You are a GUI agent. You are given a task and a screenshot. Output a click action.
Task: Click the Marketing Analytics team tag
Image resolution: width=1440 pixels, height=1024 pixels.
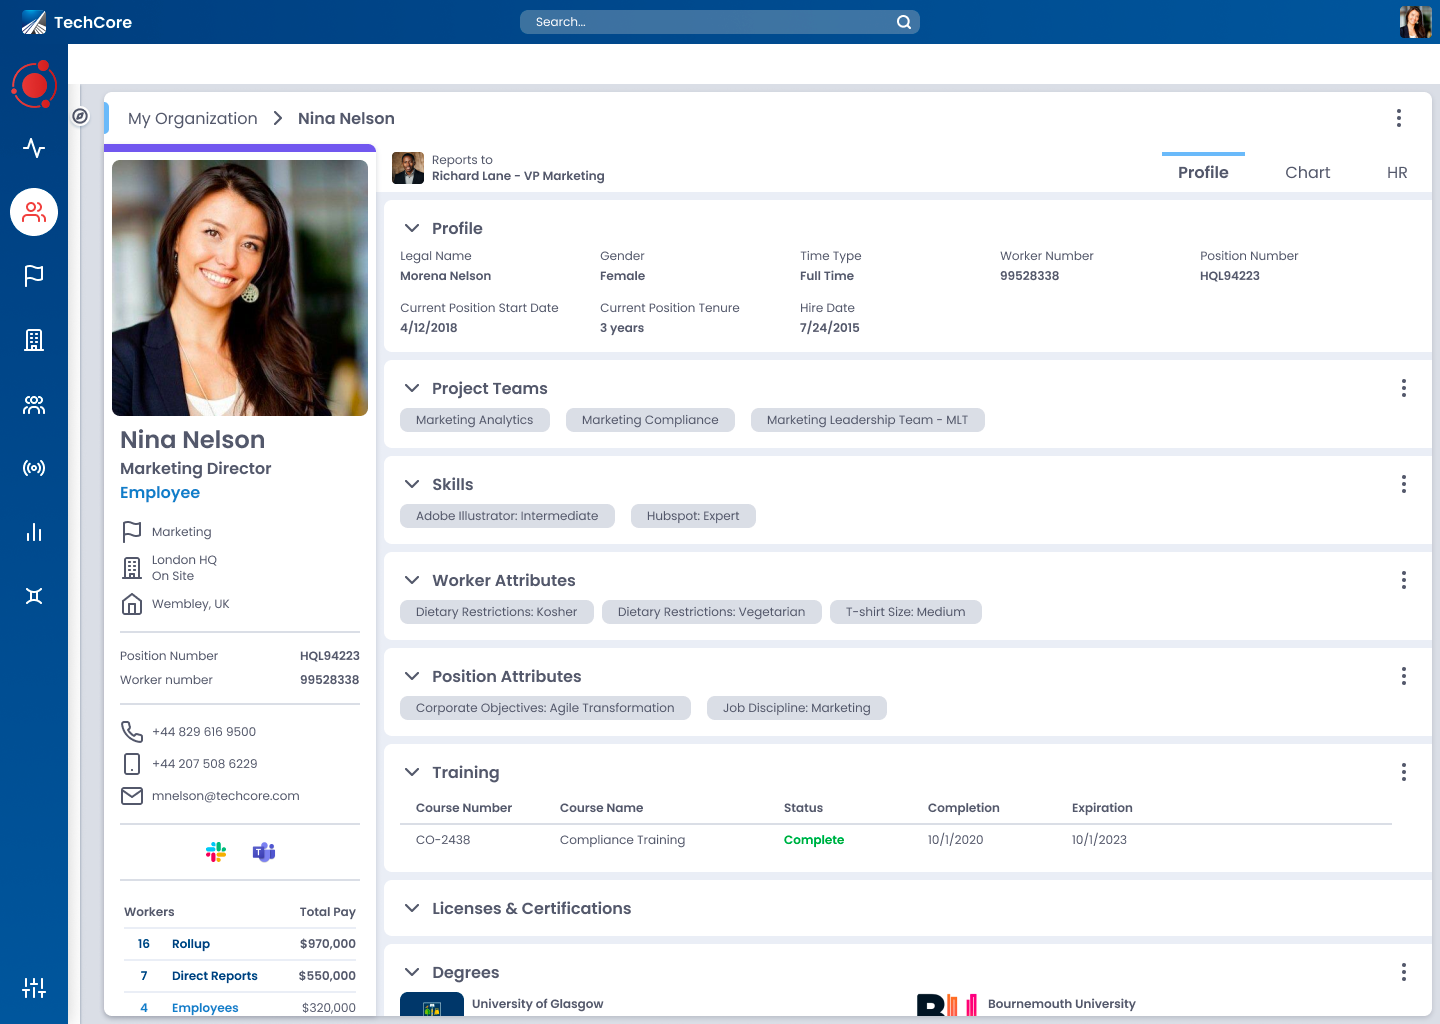pos(475,420)
